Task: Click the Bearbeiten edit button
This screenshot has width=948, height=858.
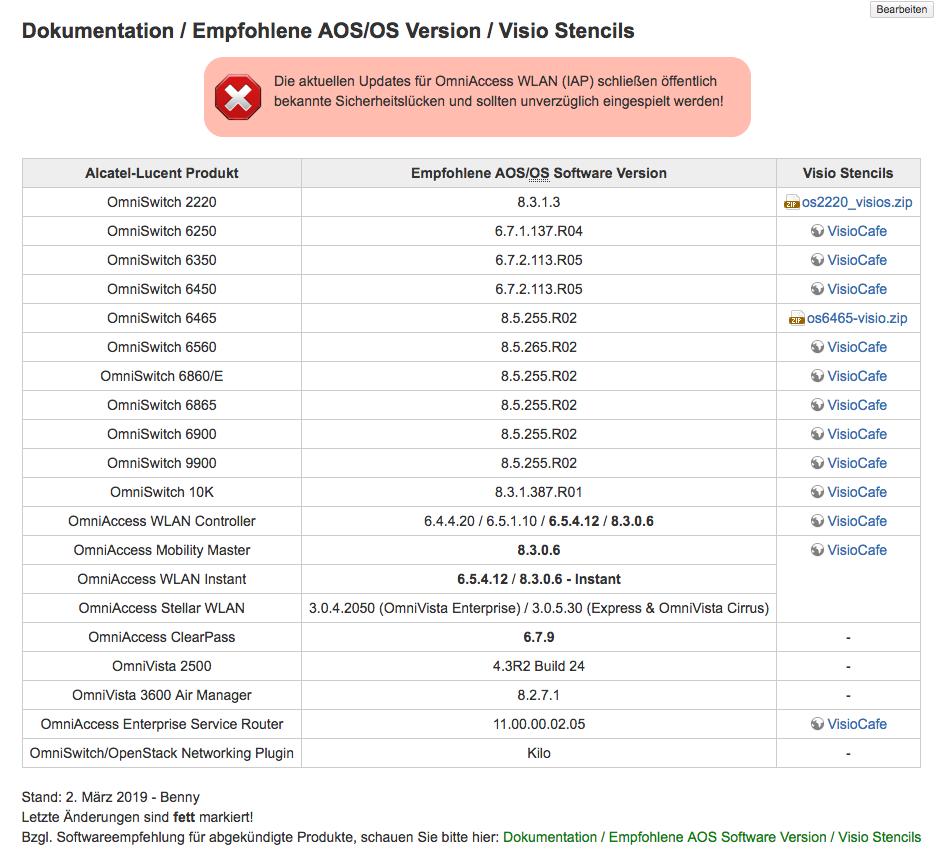Action: (x=901, y=9)
